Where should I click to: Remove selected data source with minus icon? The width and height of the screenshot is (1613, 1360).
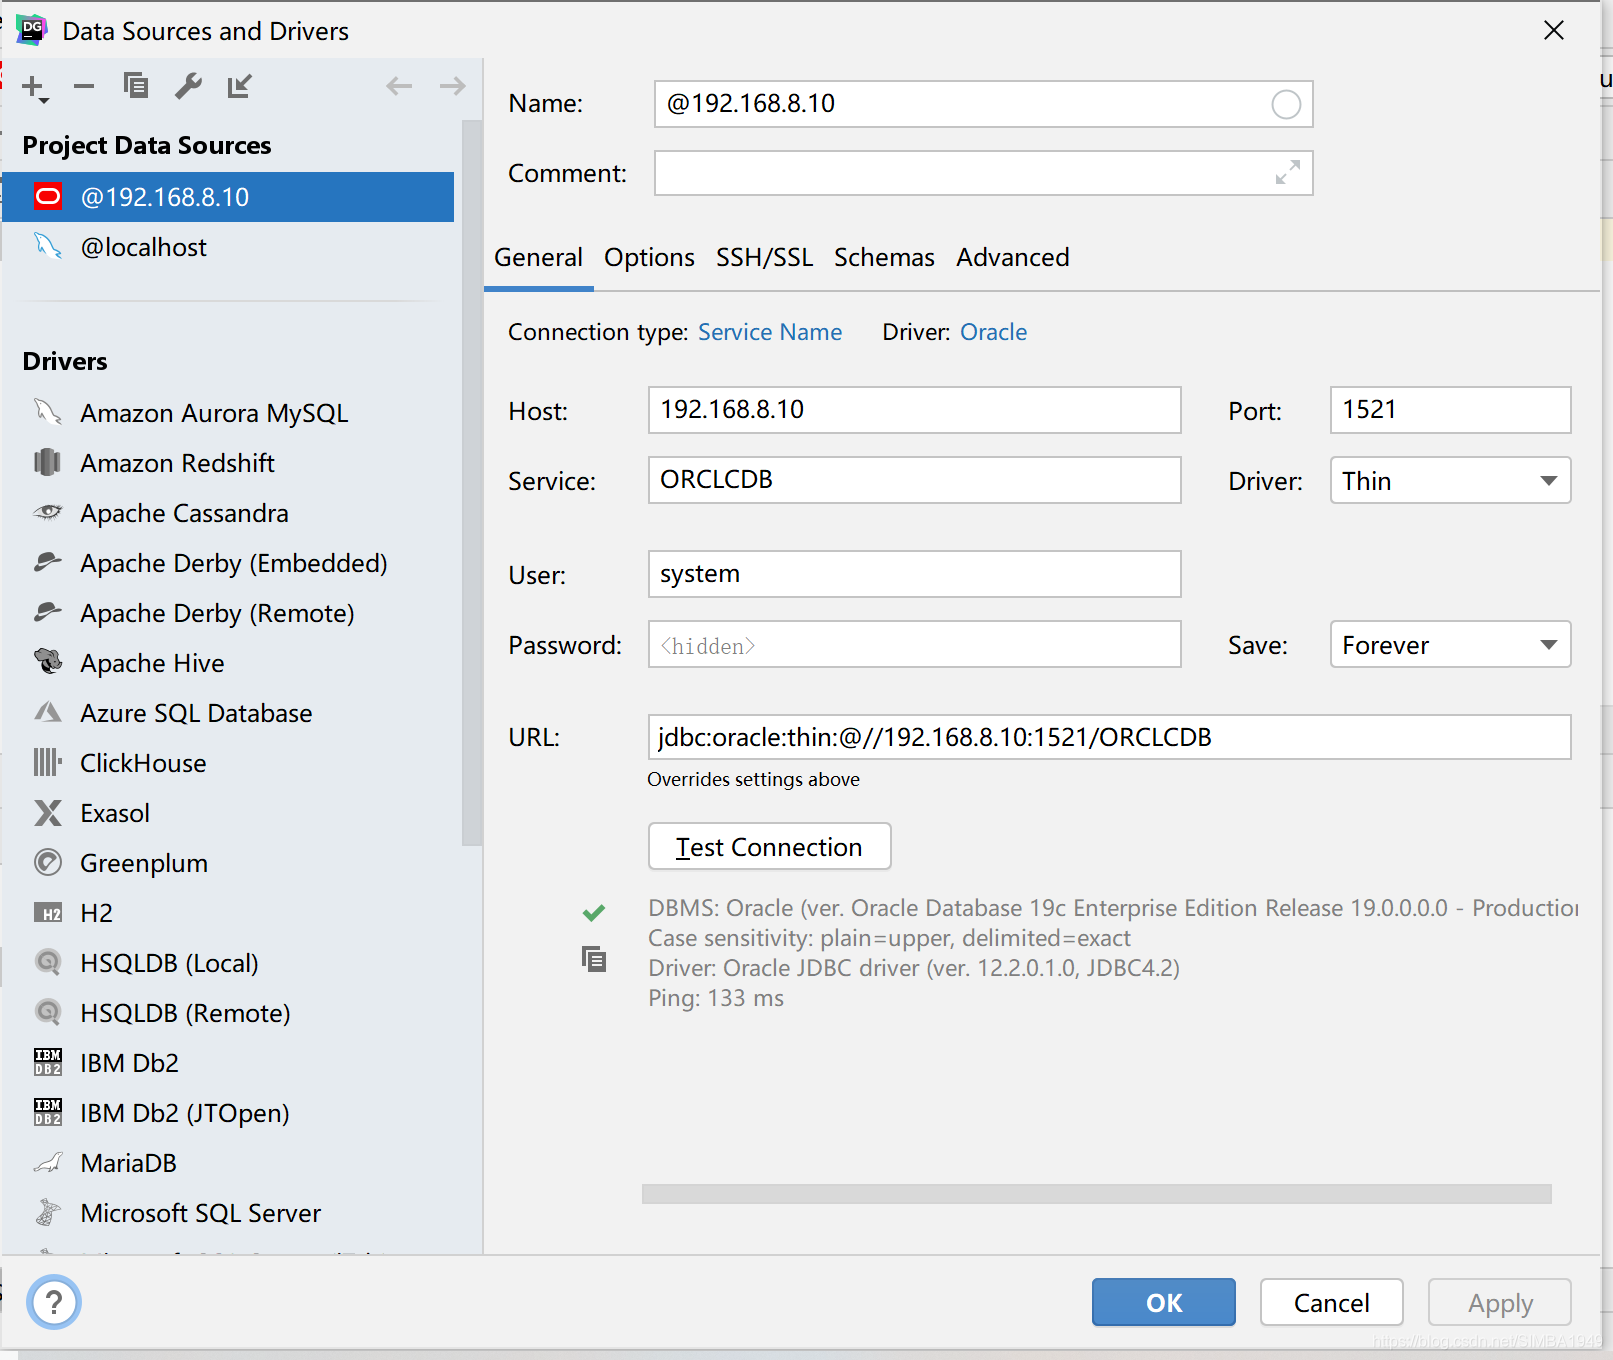84,87
